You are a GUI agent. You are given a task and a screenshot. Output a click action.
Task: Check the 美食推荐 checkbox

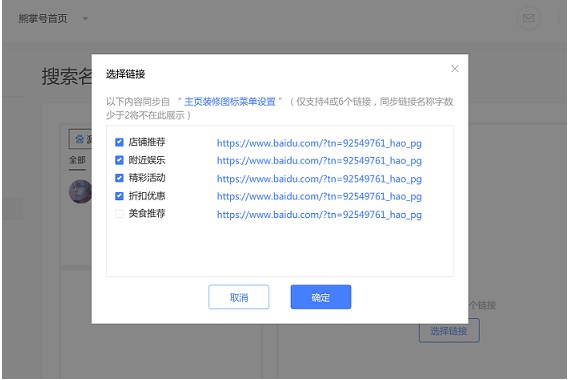[x=119, y=214]
